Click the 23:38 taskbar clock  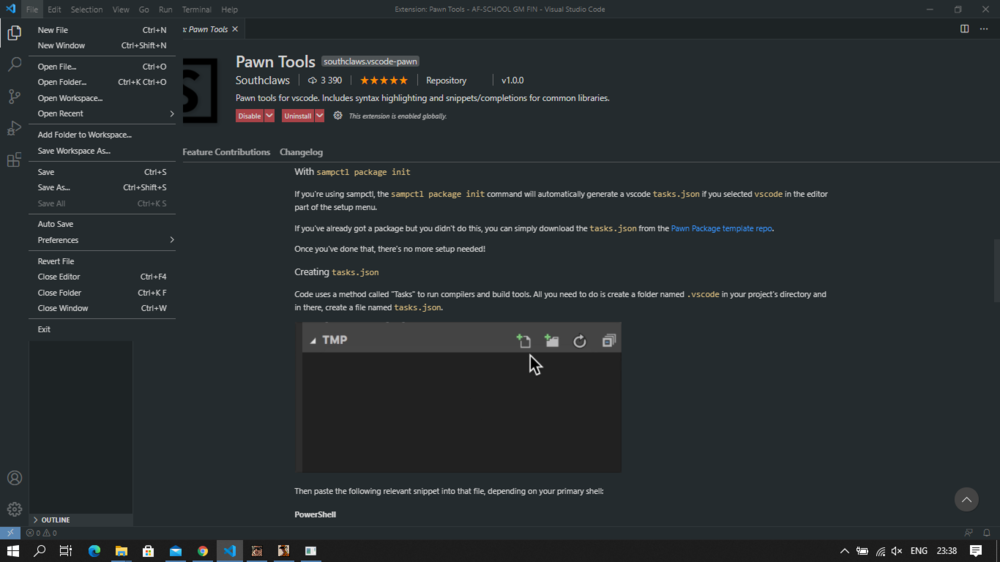point(946,551)
